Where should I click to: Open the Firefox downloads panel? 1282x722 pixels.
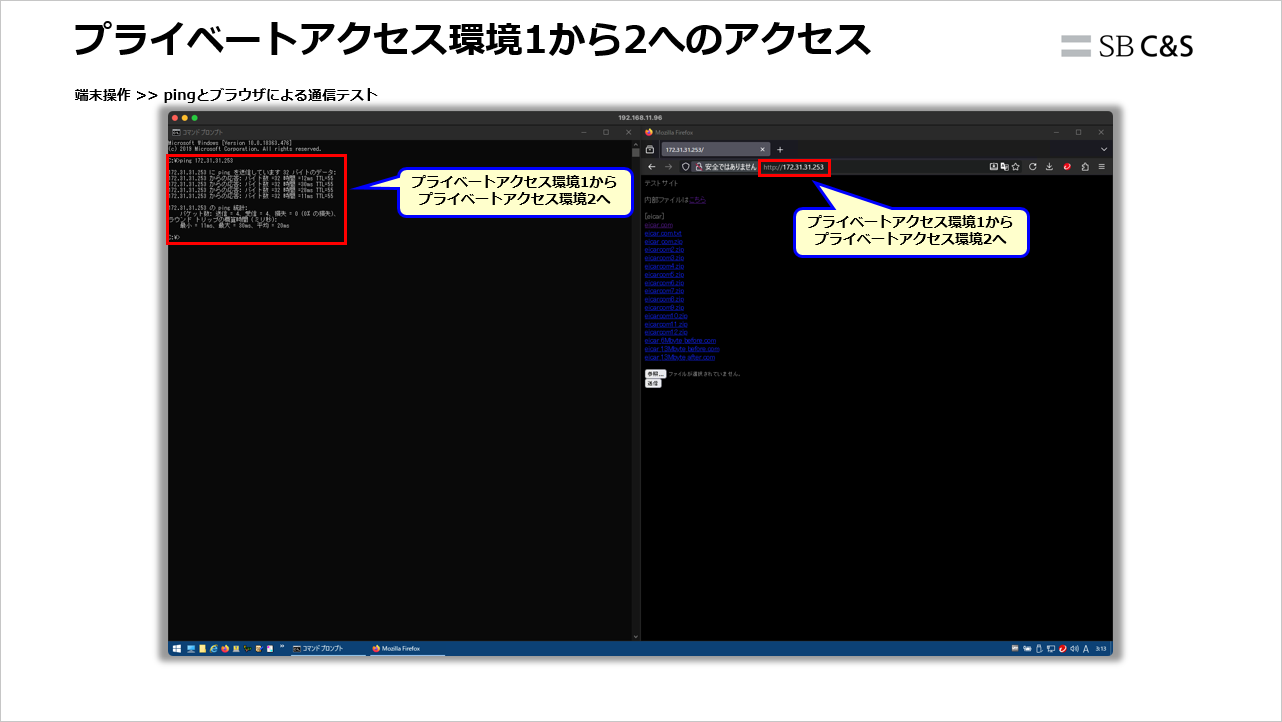pos(1049,166)
